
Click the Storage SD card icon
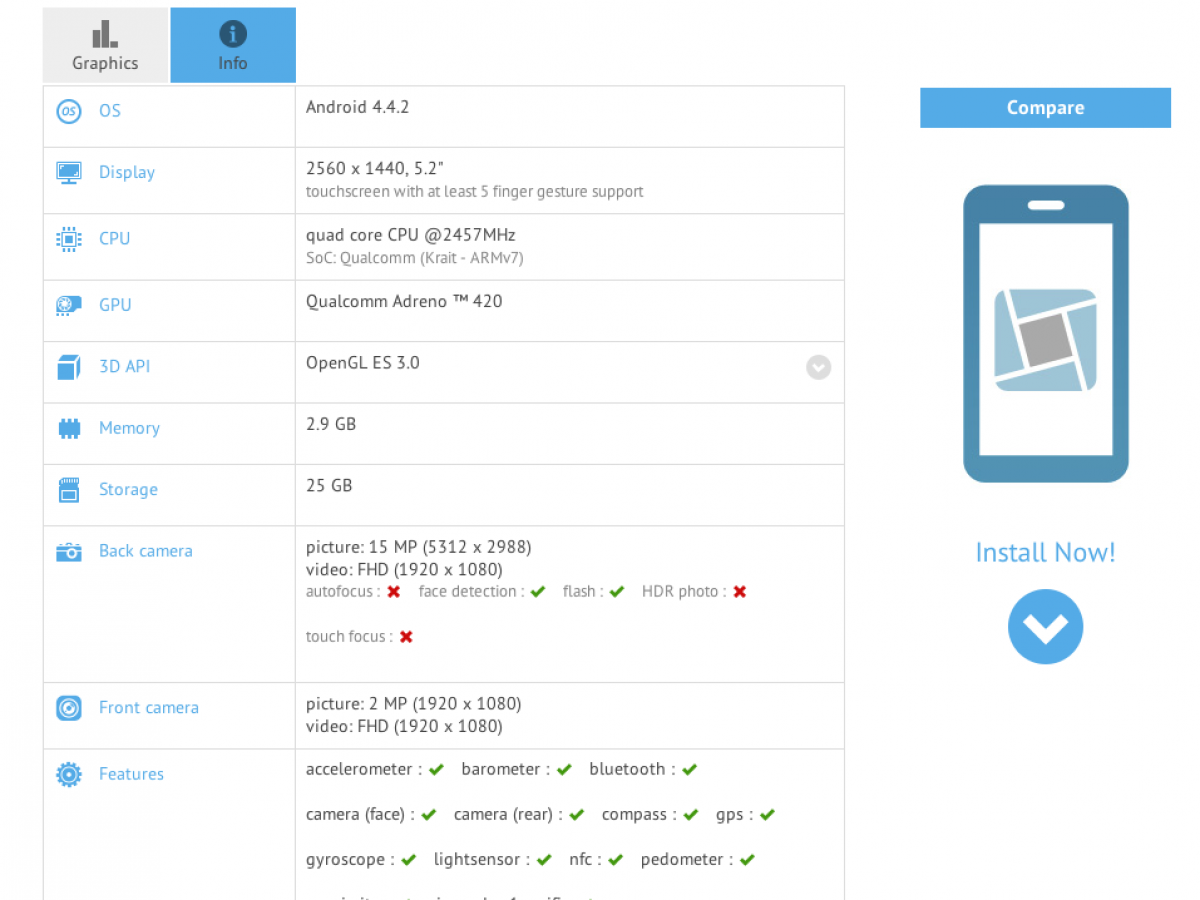(68, 490)
